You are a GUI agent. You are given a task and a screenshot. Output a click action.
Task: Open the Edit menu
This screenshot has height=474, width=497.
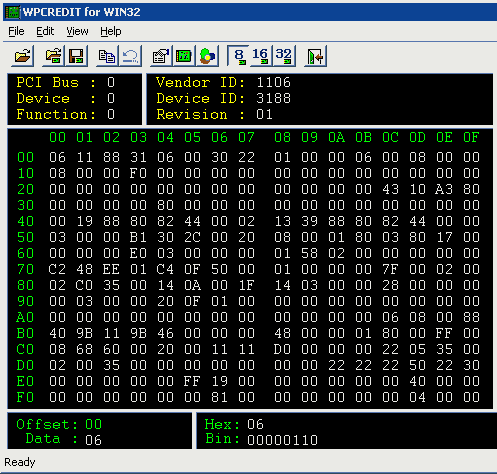pos(45,31)
